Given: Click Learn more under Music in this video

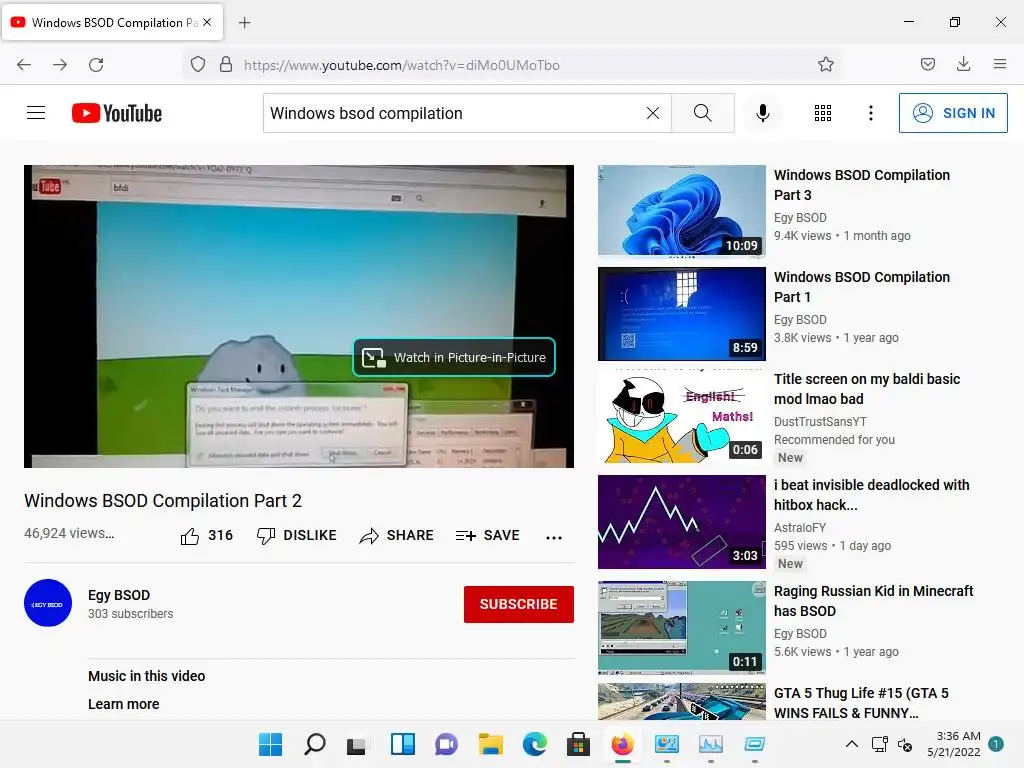Looking at the screenshot, I should coord(123,704).
